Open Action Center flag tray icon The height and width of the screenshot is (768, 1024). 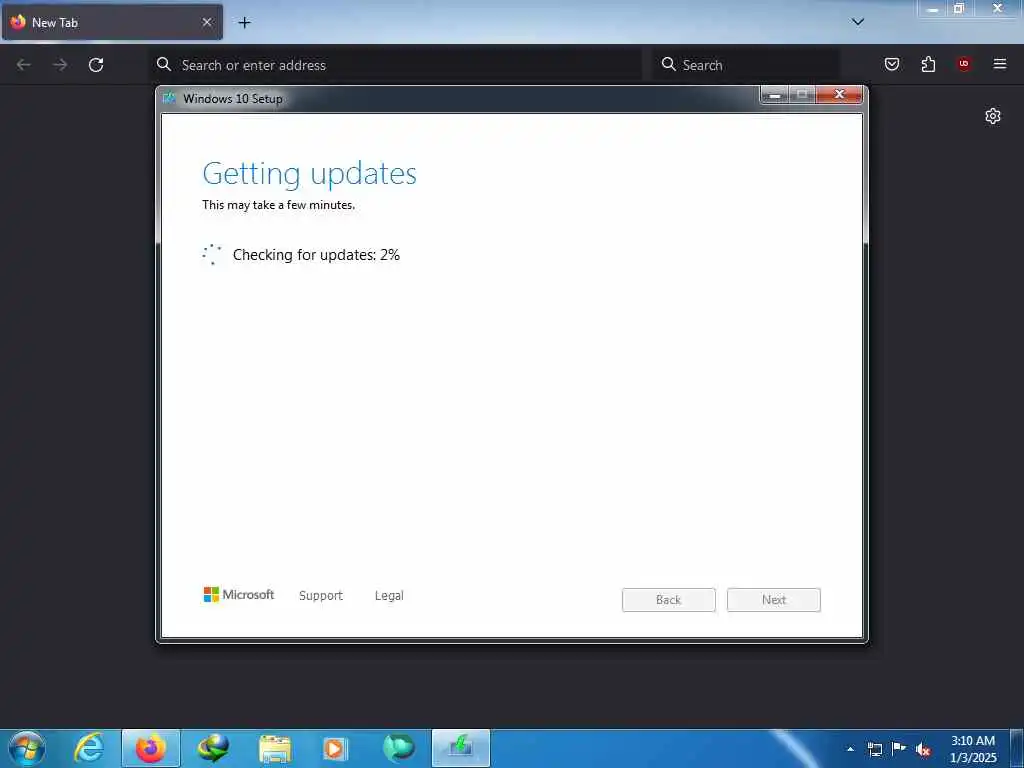(x=899, y=748)
